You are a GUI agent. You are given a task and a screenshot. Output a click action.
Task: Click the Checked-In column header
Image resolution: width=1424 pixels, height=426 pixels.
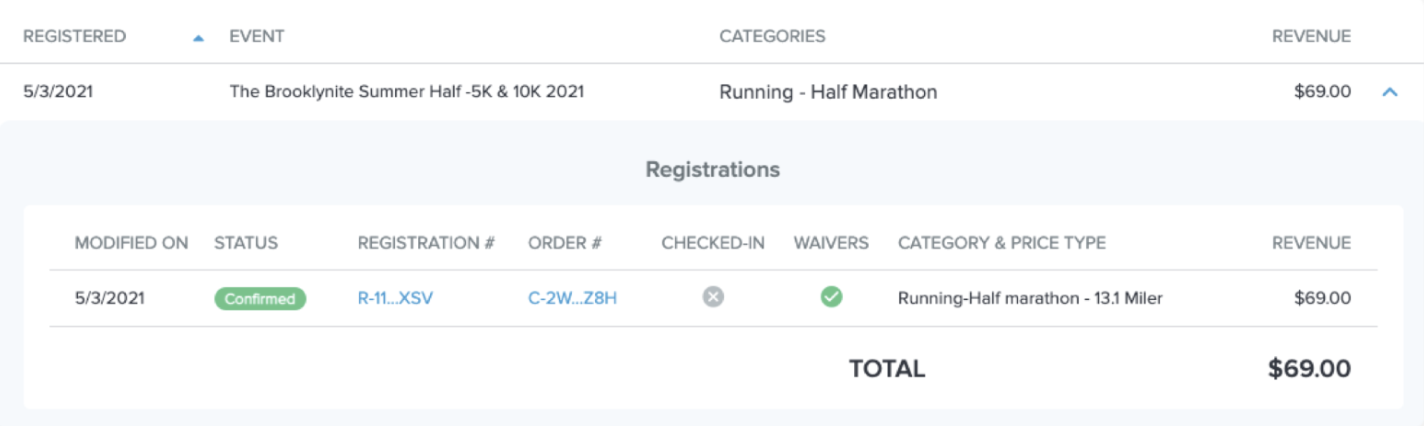713,243
